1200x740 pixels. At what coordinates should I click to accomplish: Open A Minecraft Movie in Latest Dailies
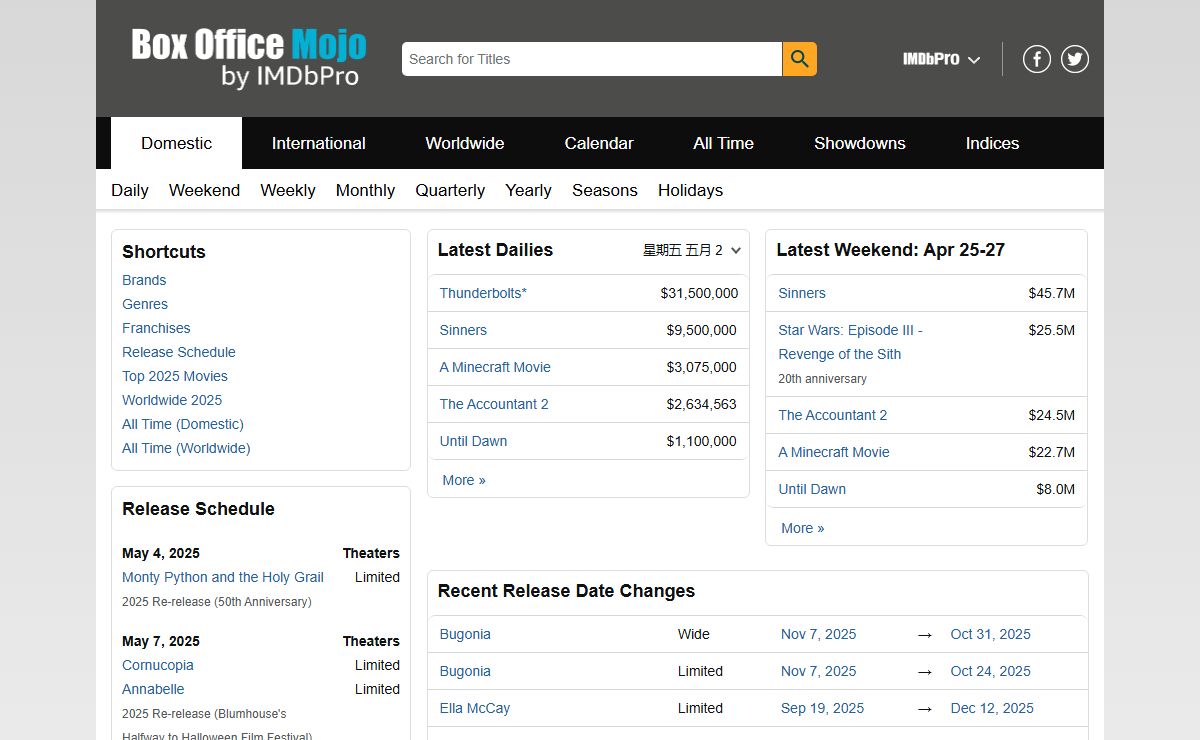pyautogui.click(x=495, y=367)
